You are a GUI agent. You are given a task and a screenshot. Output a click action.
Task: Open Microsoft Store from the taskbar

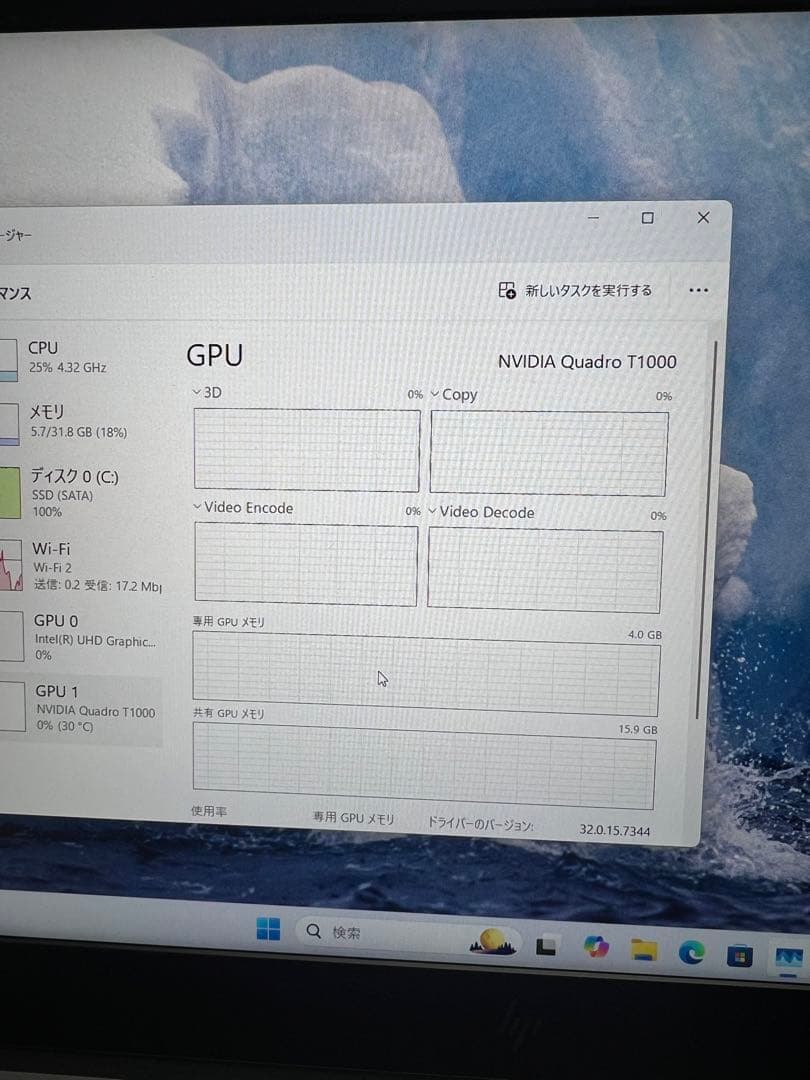pos(739,955)
